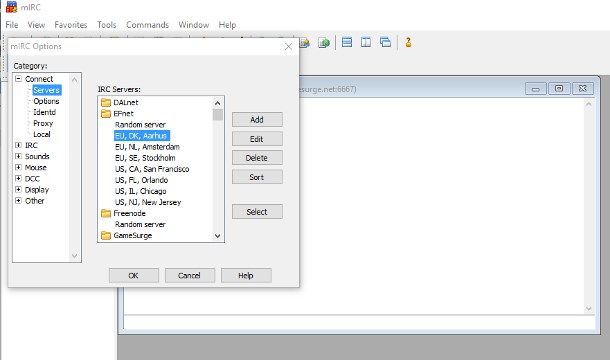Select Options under the Connect category

pyautogui.click(x=46, y=101)
